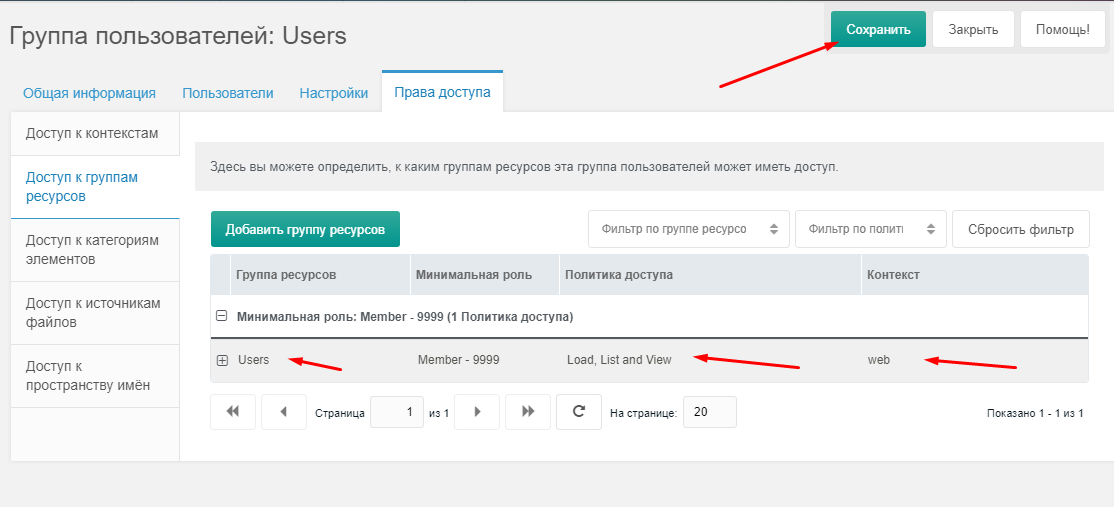Collapse the Member - 9999 role group
1114x507 pixels.
(x=222, y=317)
